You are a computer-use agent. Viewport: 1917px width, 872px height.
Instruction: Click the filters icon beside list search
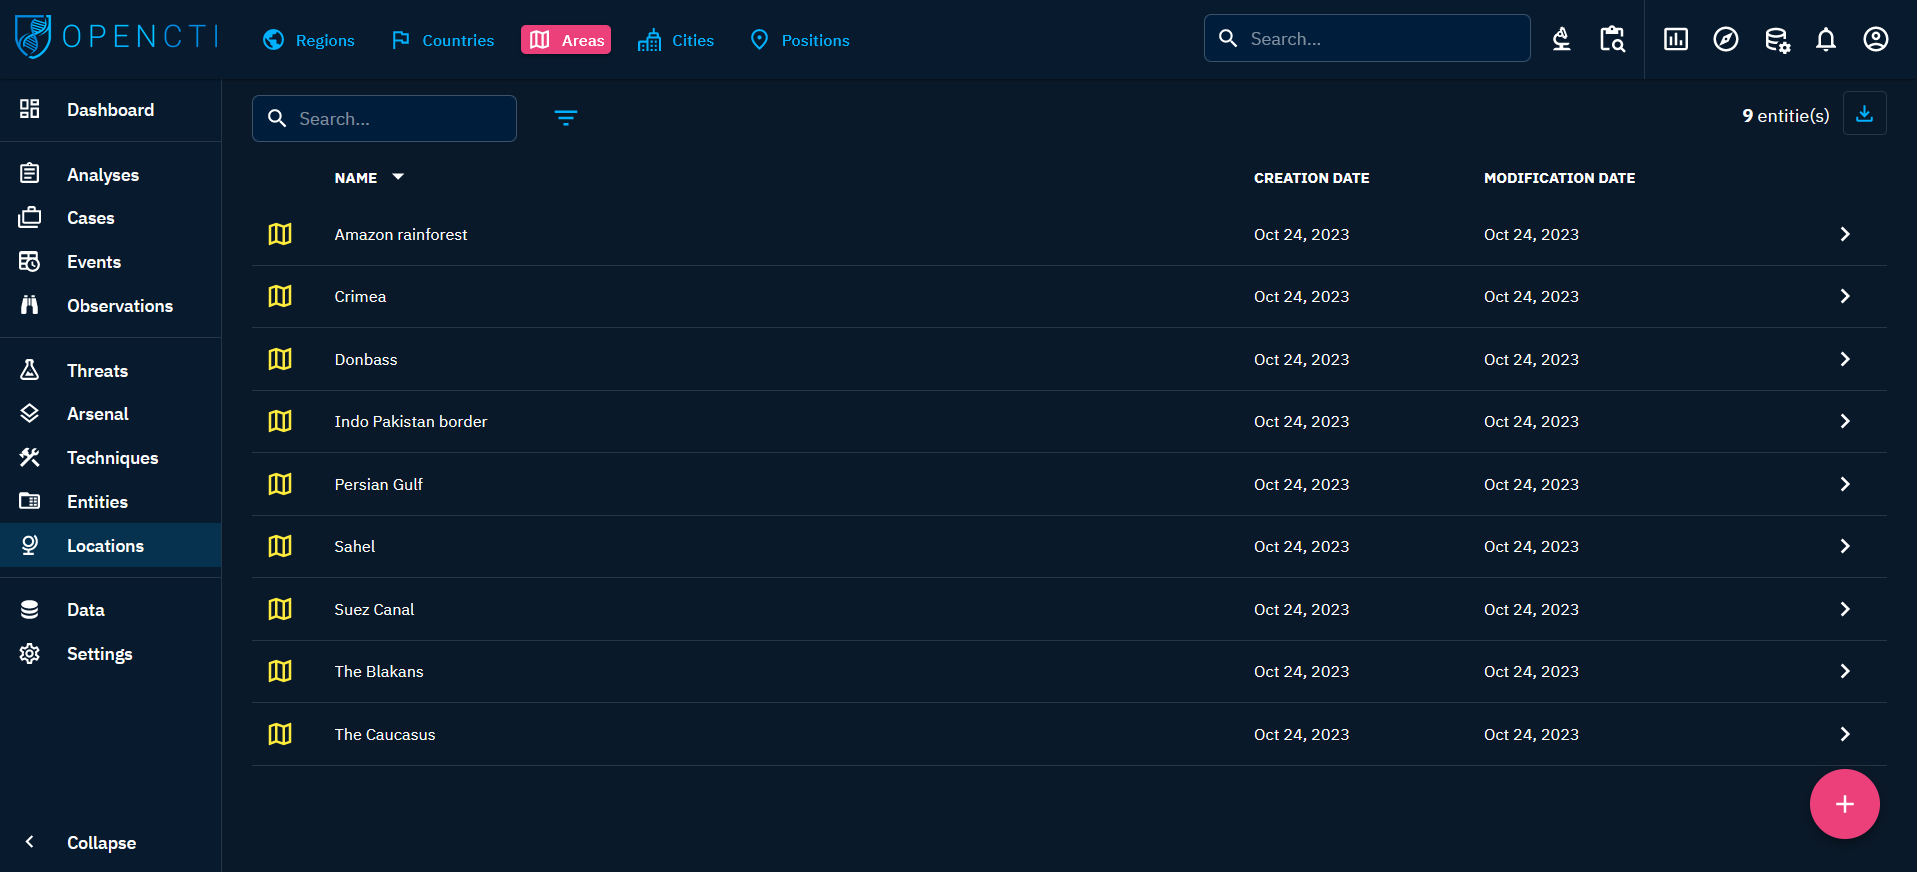coord(565,118)
